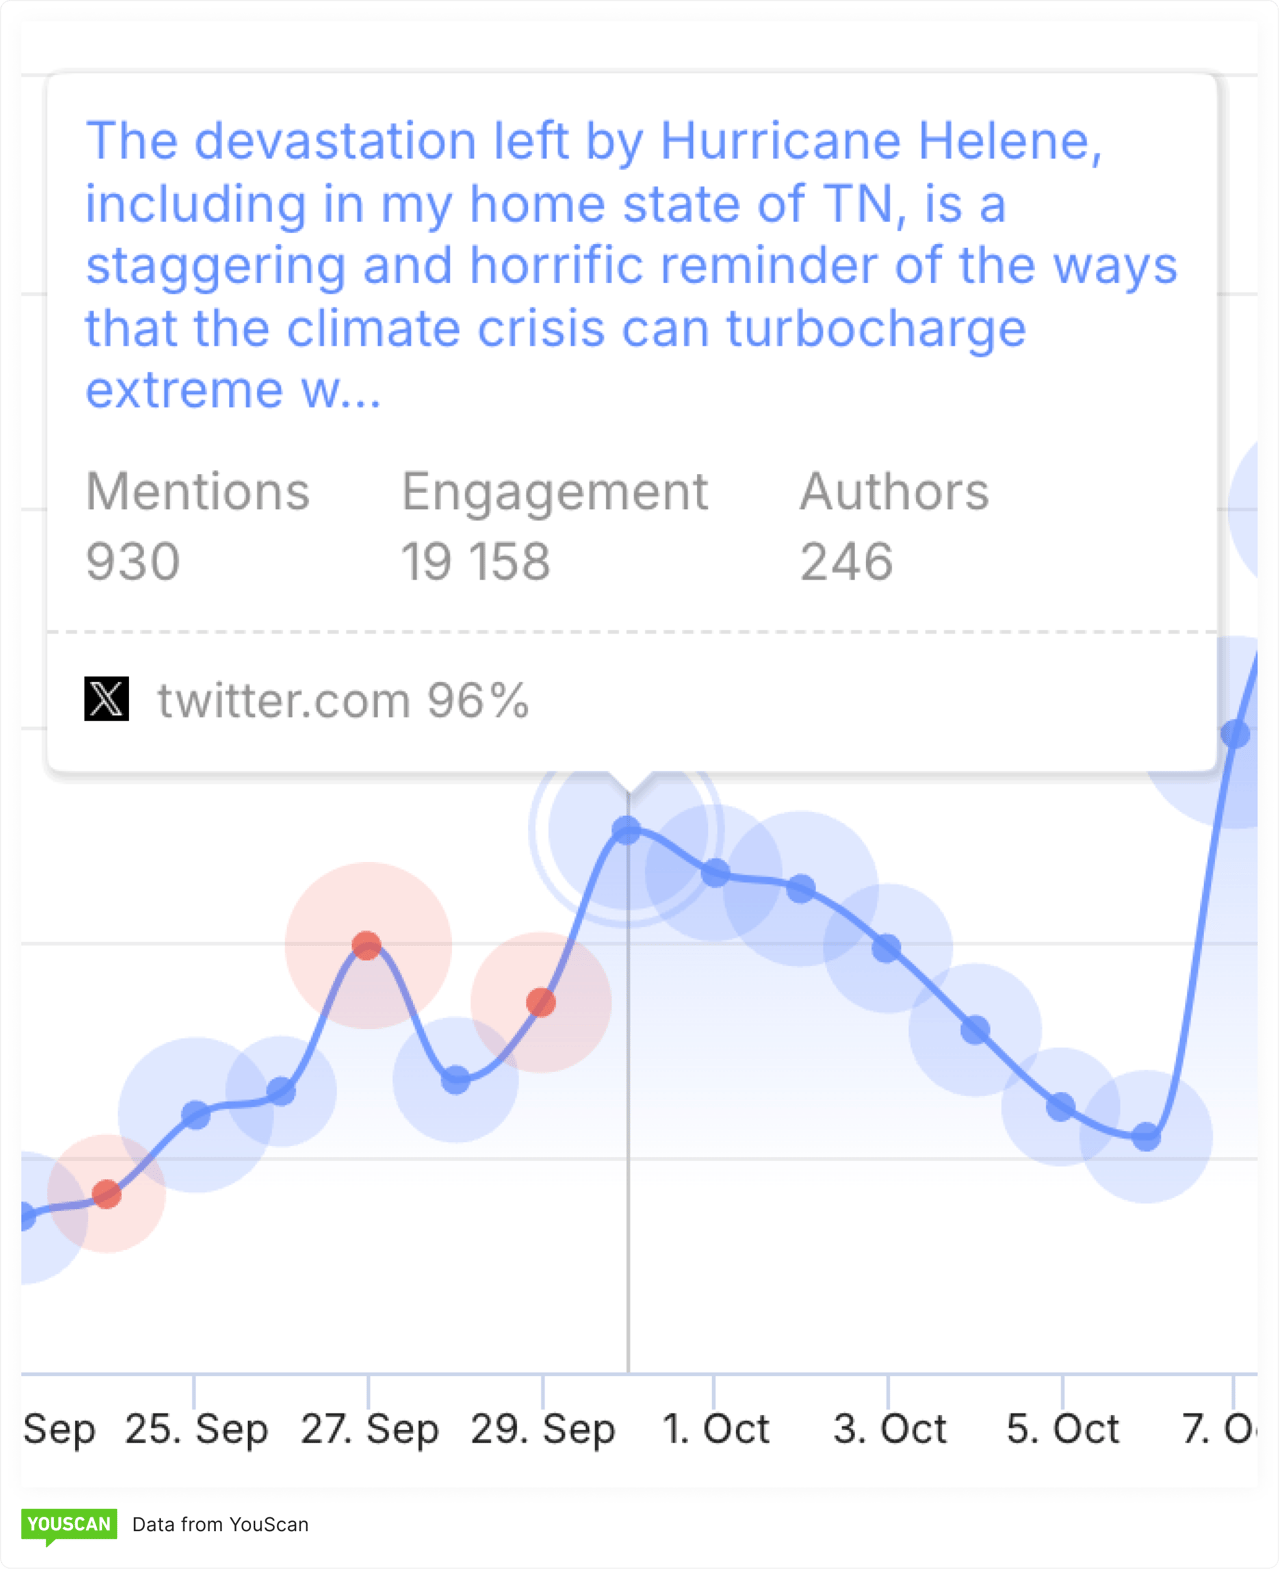
Task: Click the twitter.com 96% source label
Action: [x=343, y=700]
